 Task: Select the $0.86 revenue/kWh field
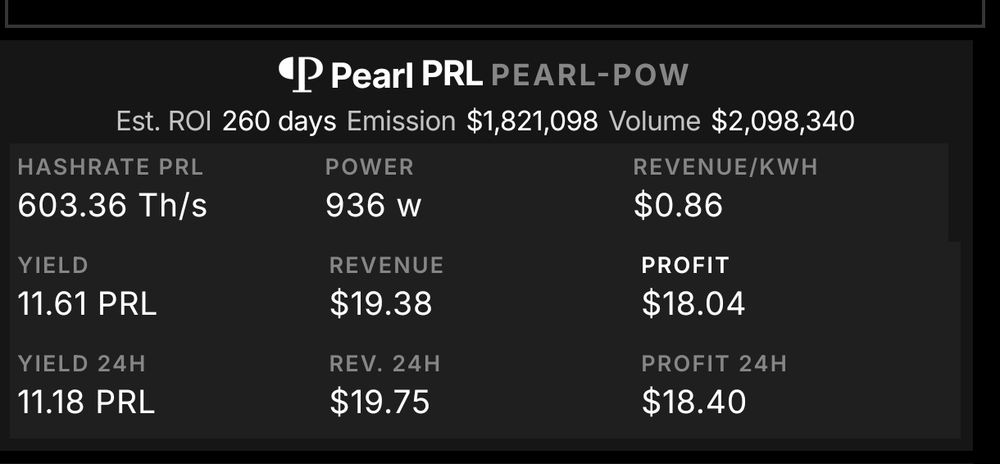(x=678, y=206)
